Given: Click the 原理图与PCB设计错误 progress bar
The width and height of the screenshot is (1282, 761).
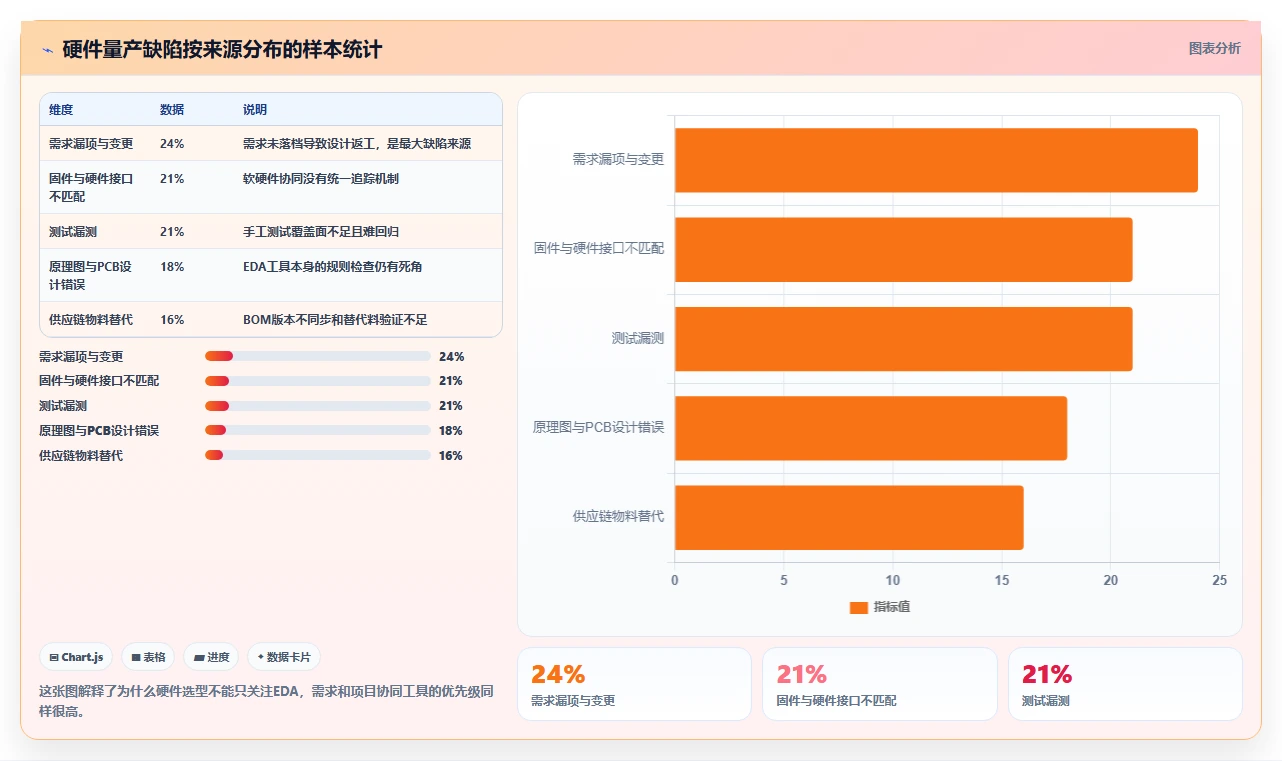Looking at the screenshot, I should point(318,431).
